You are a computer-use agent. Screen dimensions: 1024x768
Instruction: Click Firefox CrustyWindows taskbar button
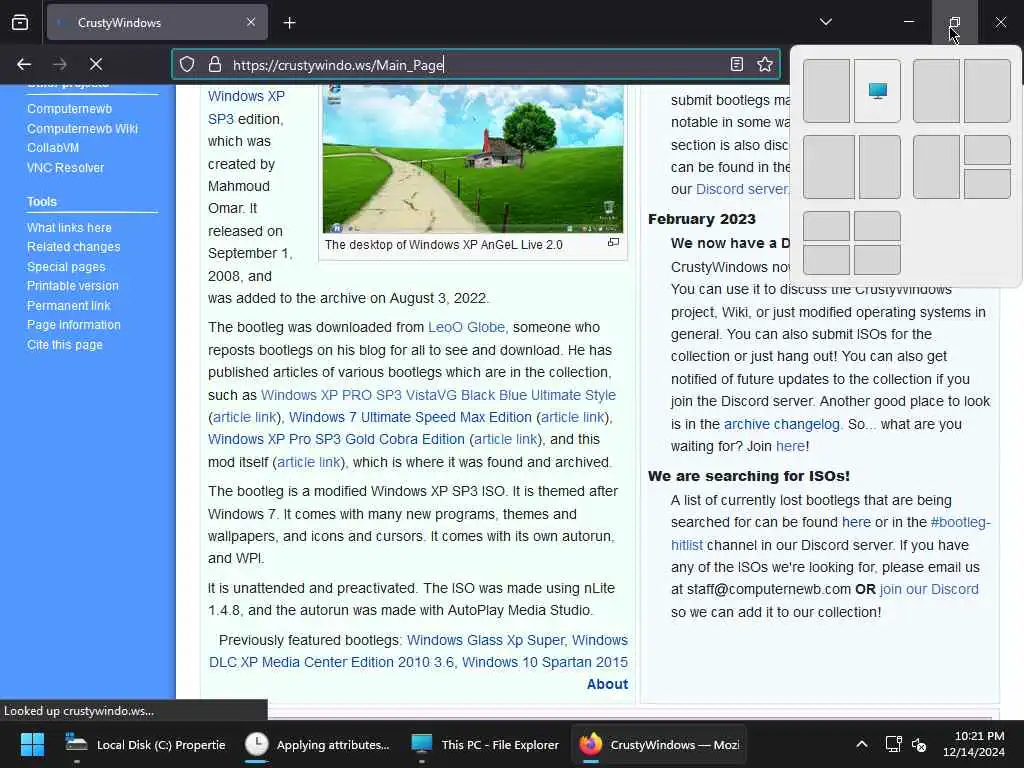[658, 744]
